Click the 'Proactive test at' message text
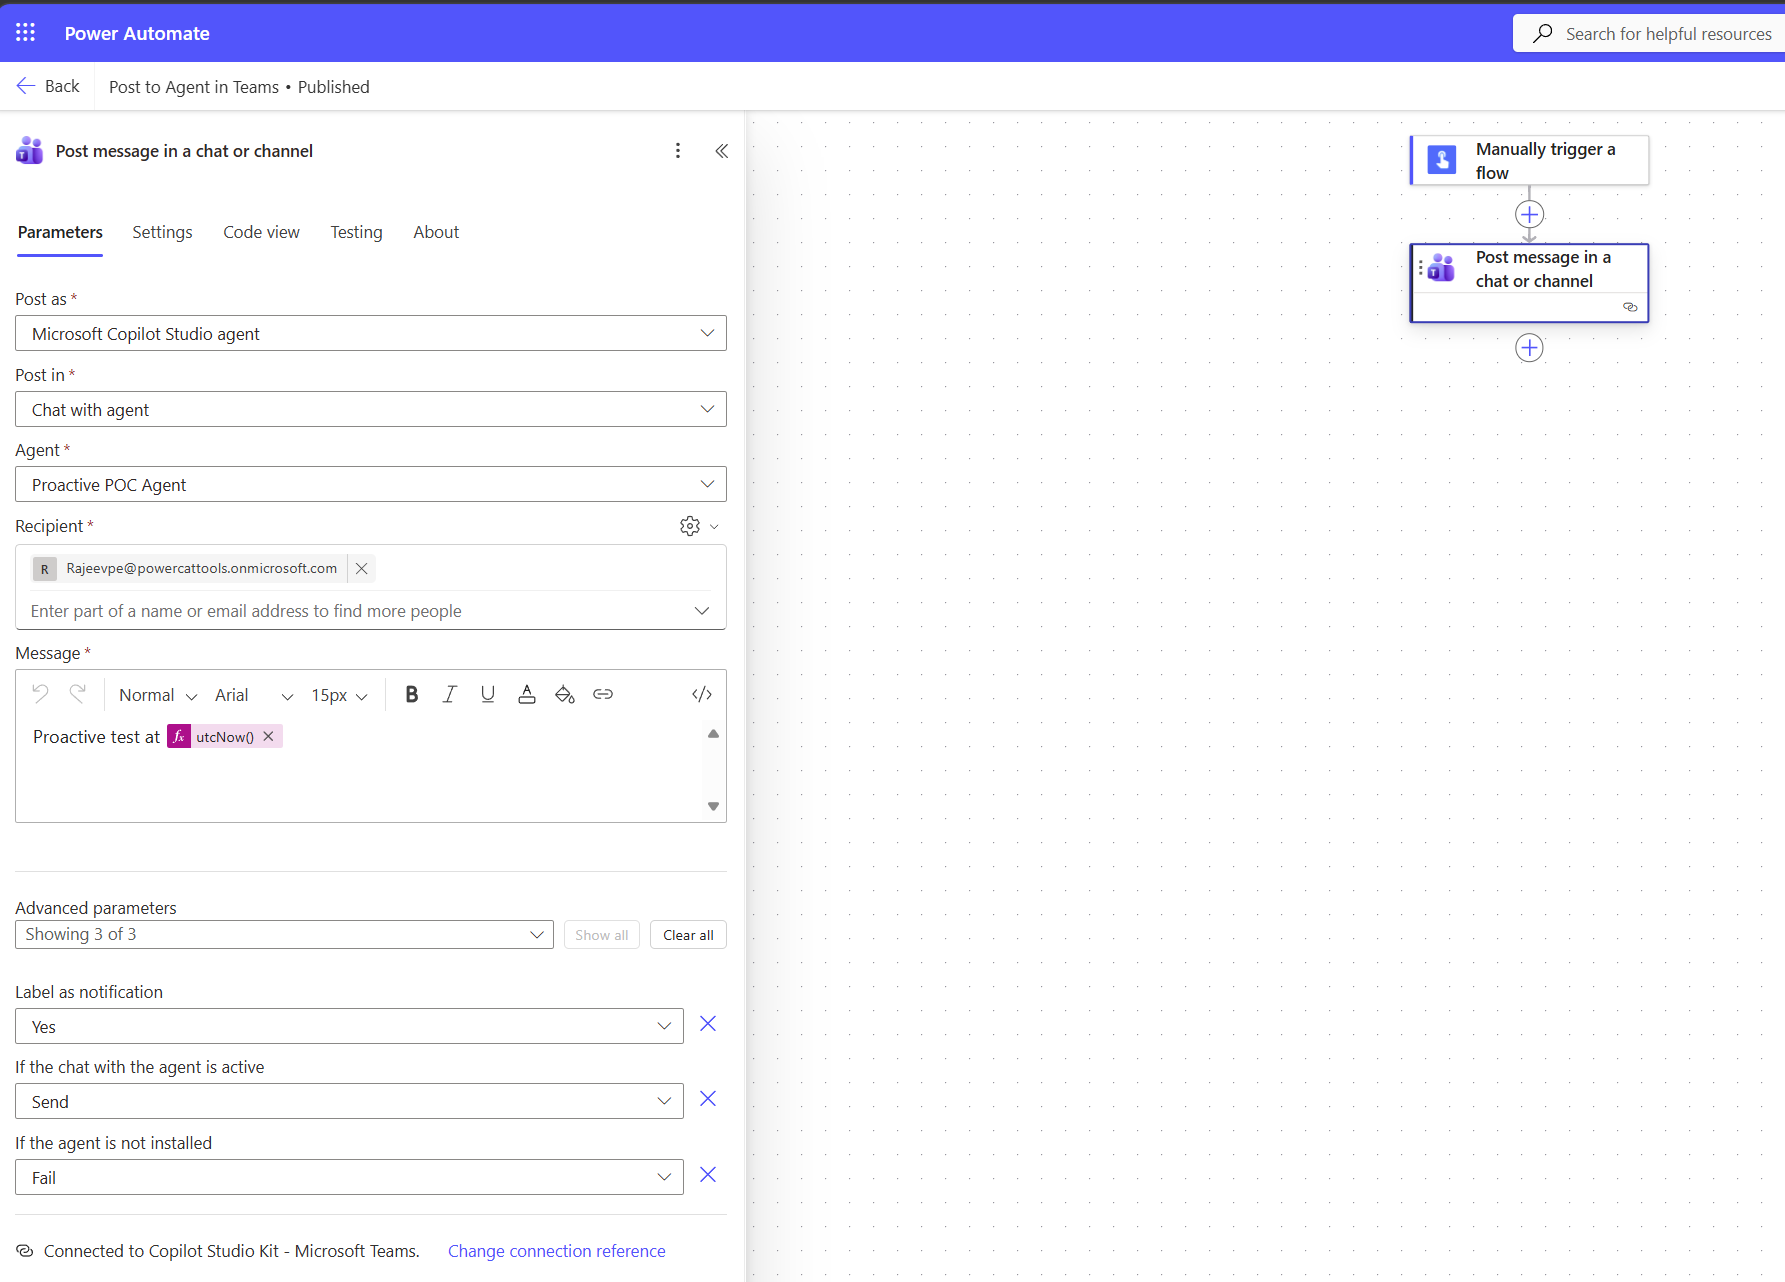 (96, 737)
